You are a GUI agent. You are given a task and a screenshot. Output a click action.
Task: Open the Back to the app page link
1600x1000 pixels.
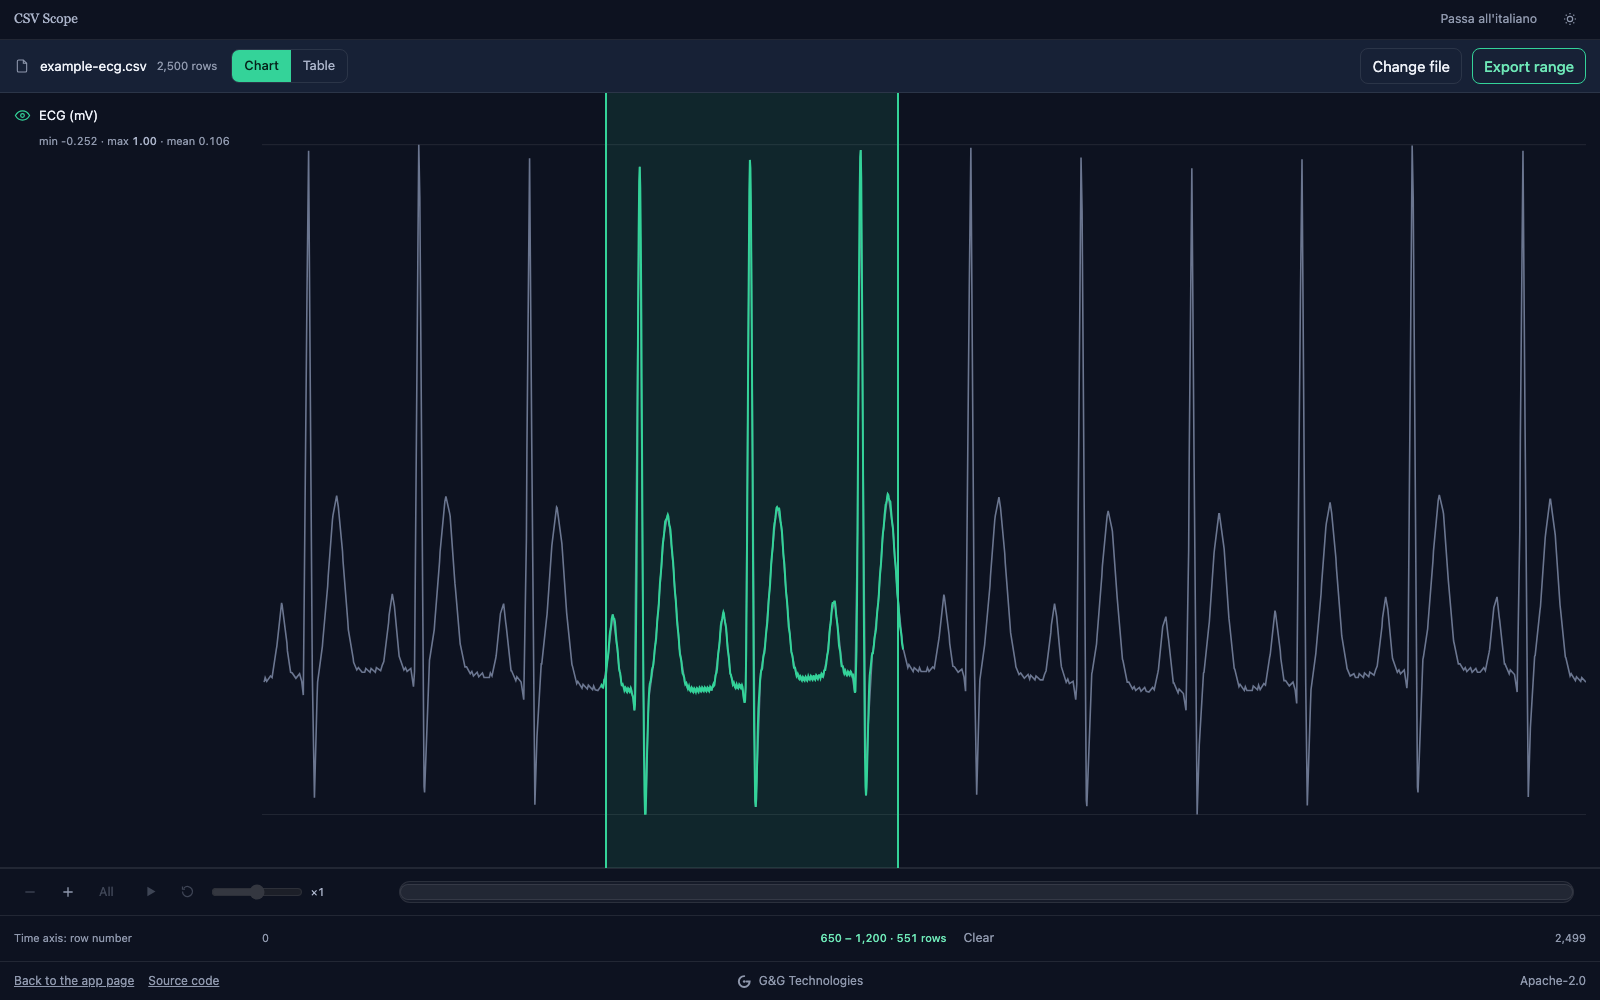[x=74, y=981]
